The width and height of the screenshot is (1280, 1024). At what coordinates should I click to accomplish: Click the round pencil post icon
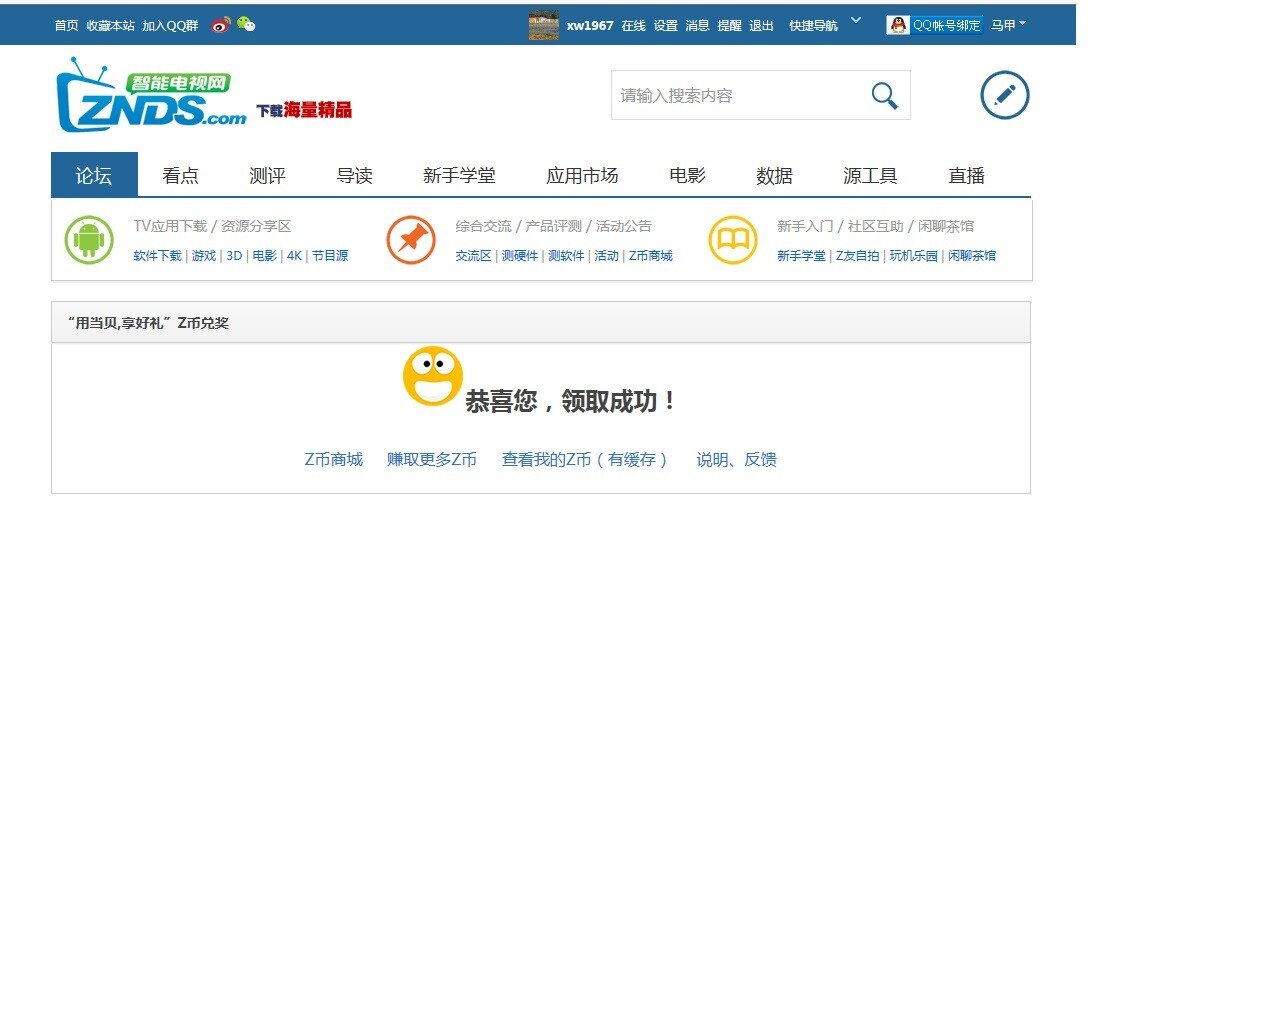coord(1005,95)
